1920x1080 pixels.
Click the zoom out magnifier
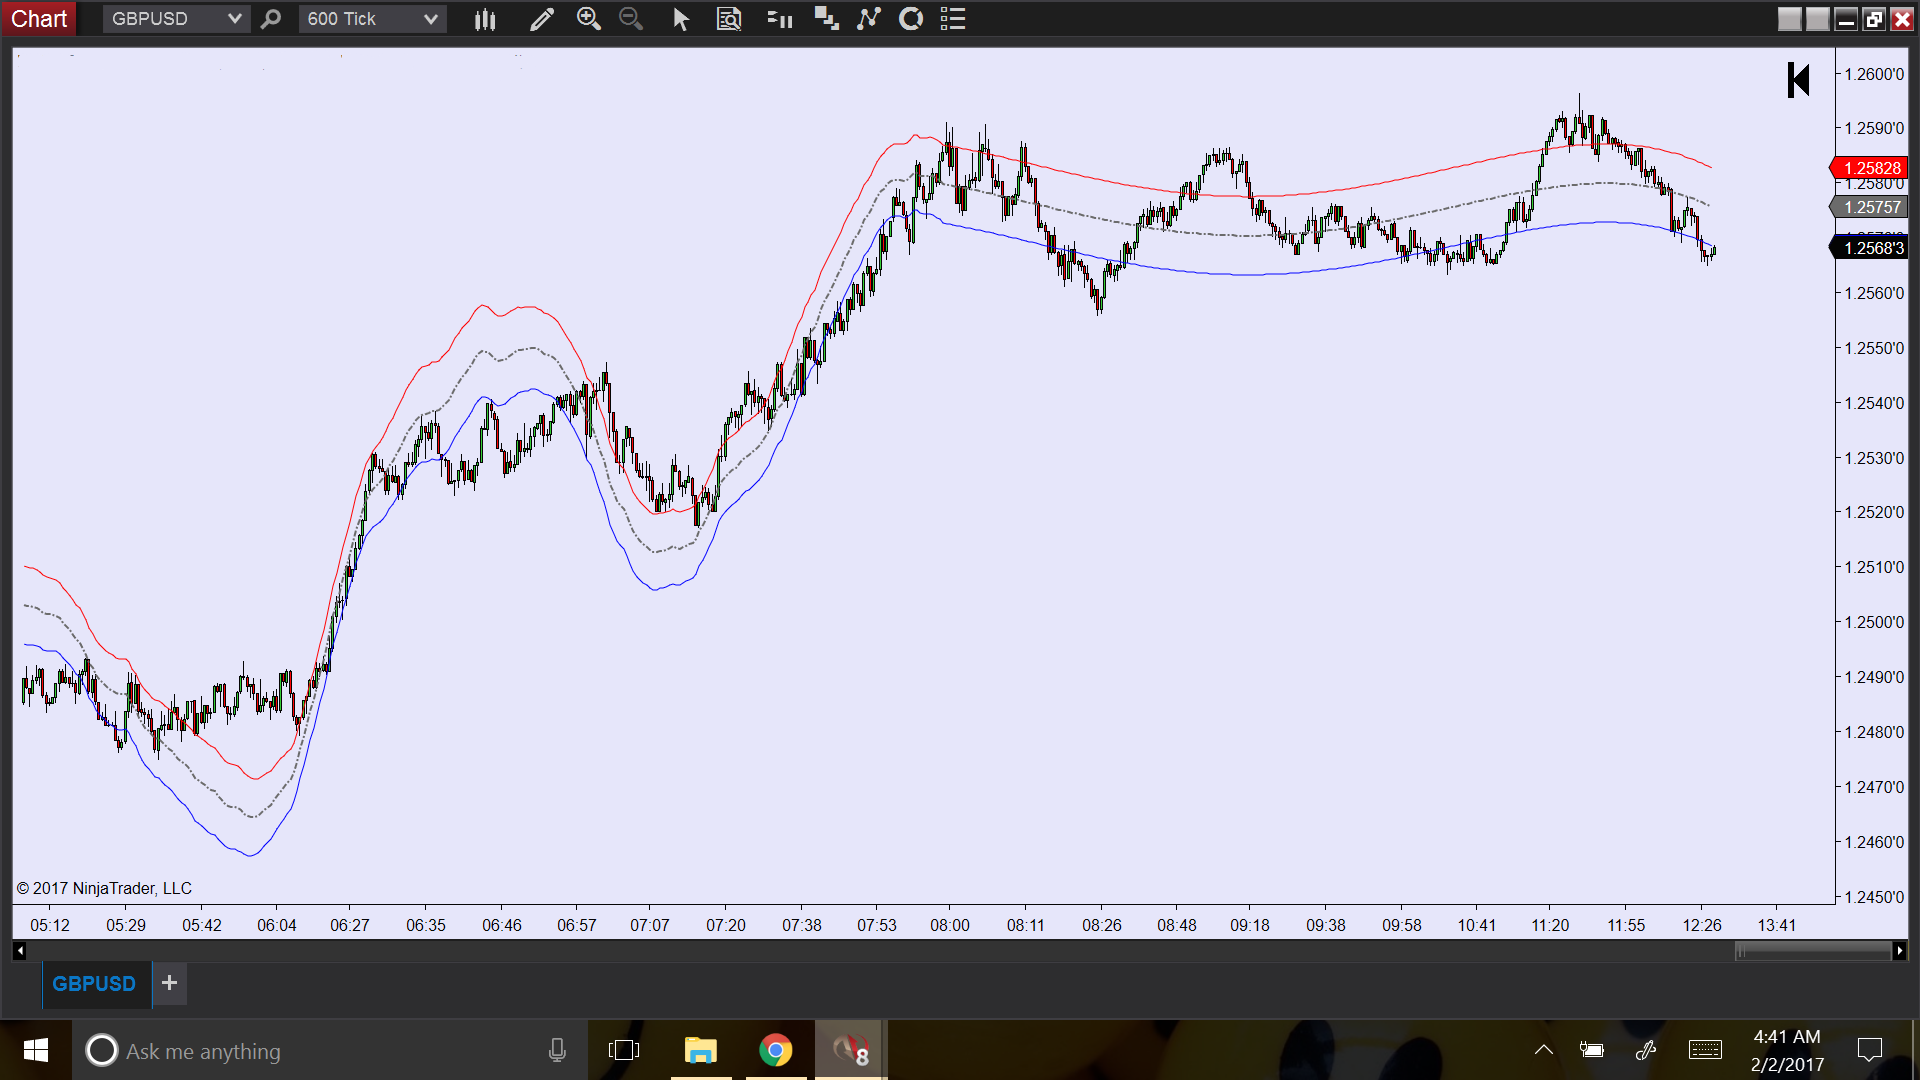pos(630,19)
